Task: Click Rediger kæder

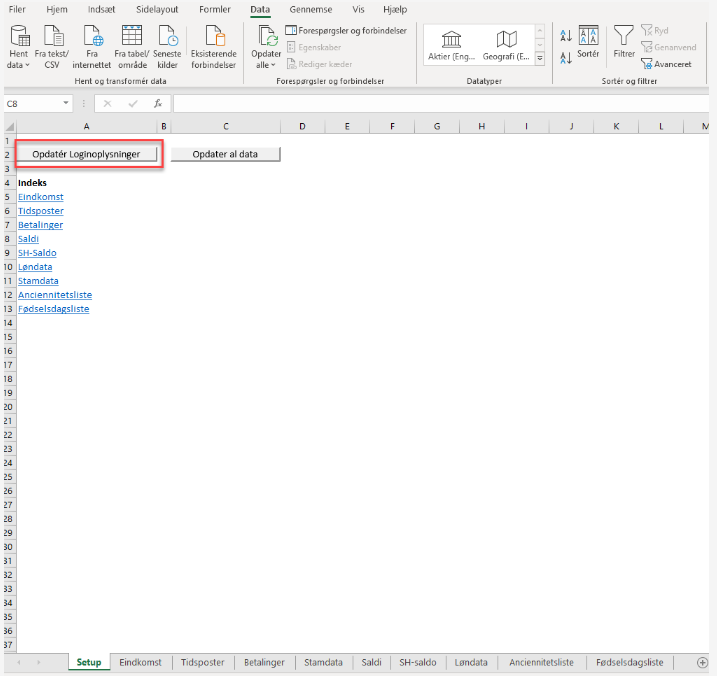Action: click(x=319, y=64)
